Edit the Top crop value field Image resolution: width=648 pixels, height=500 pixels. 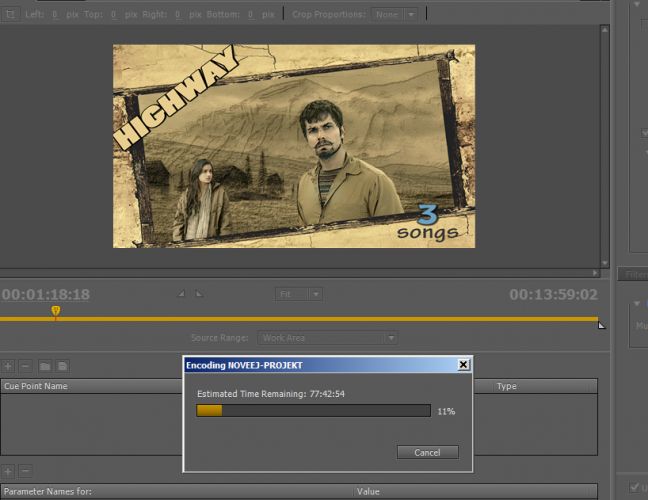[x=114, y=14]
